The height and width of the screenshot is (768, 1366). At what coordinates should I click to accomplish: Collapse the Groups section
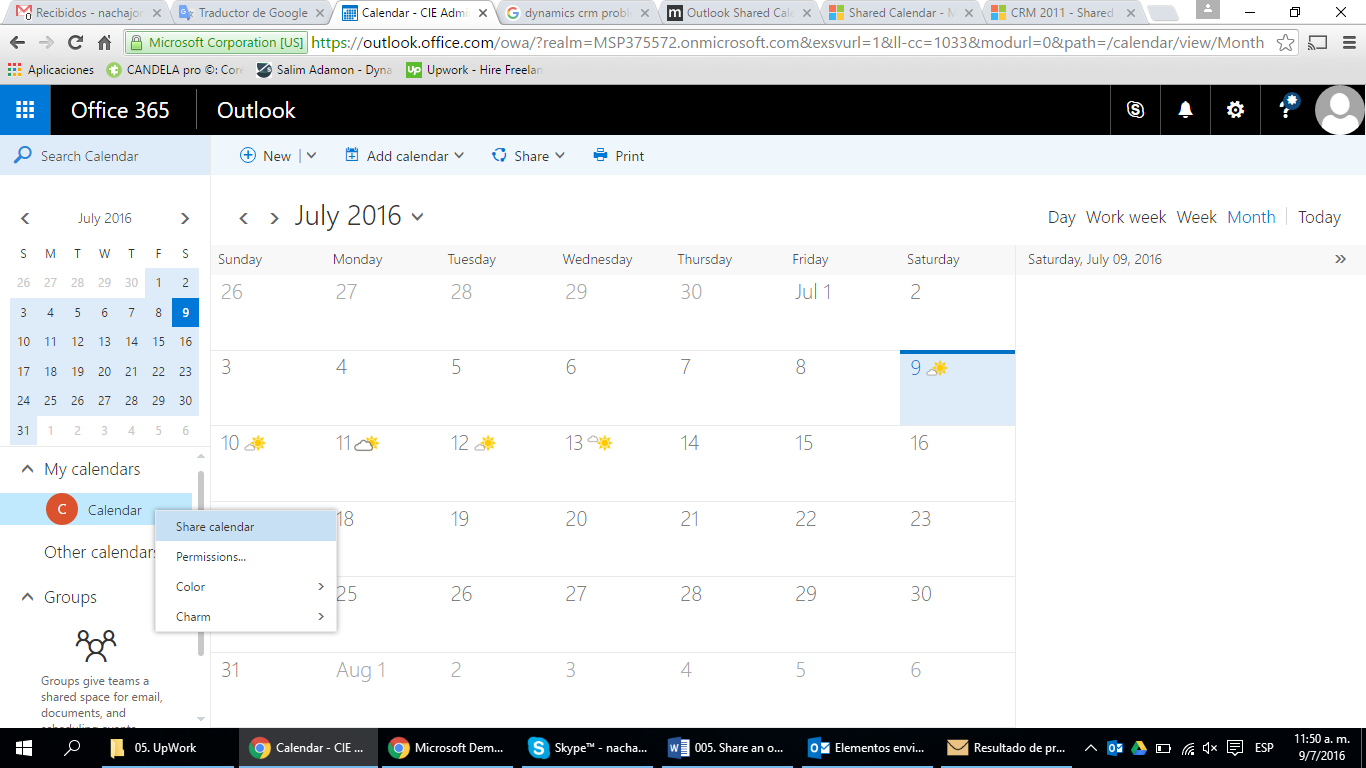tap(25, 597)
